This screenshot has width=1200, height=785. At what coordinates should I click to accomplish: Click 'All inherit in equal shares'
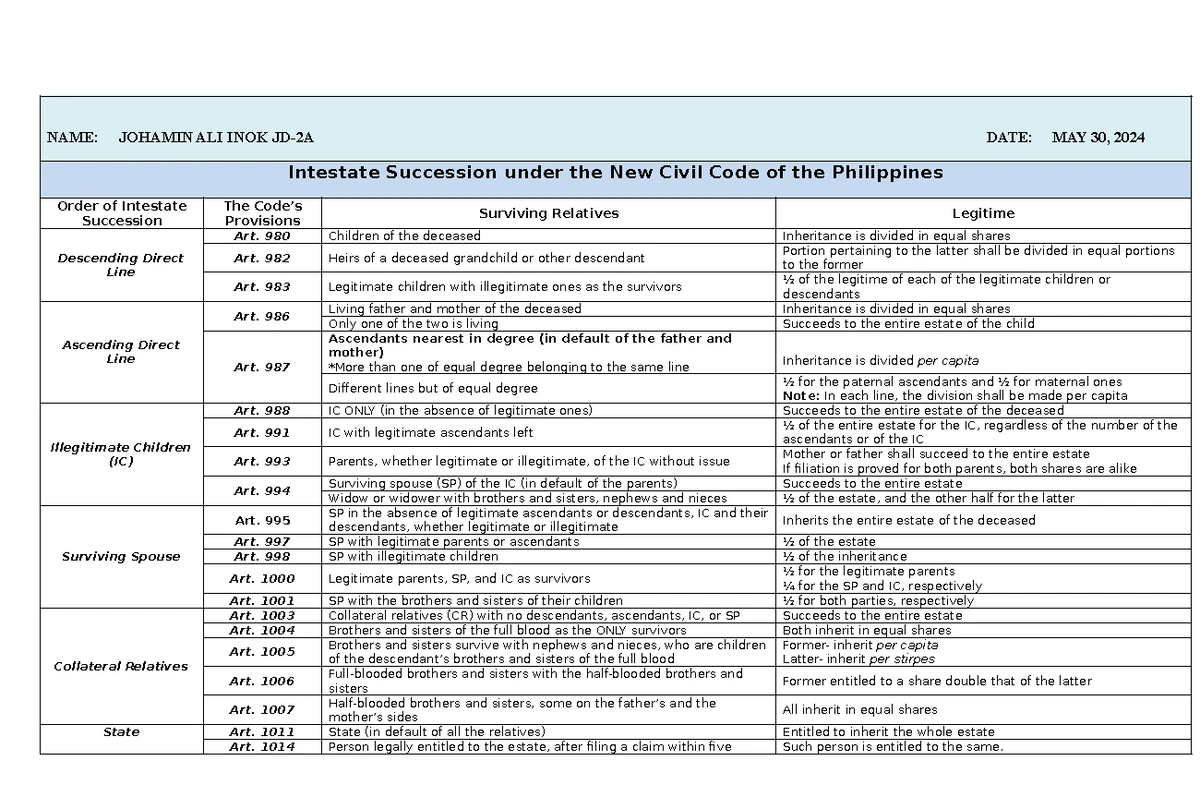pos(860,710)
